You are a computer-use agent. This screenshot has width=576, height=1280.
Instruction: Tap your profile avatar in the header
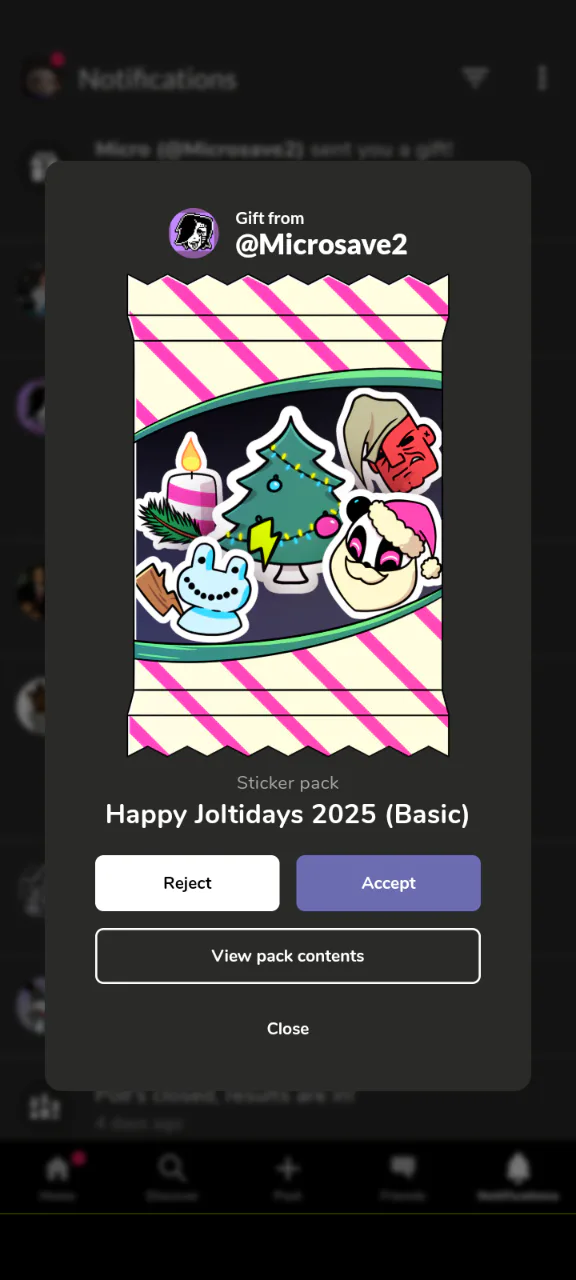pyautogui.click(x=43, y=78)
